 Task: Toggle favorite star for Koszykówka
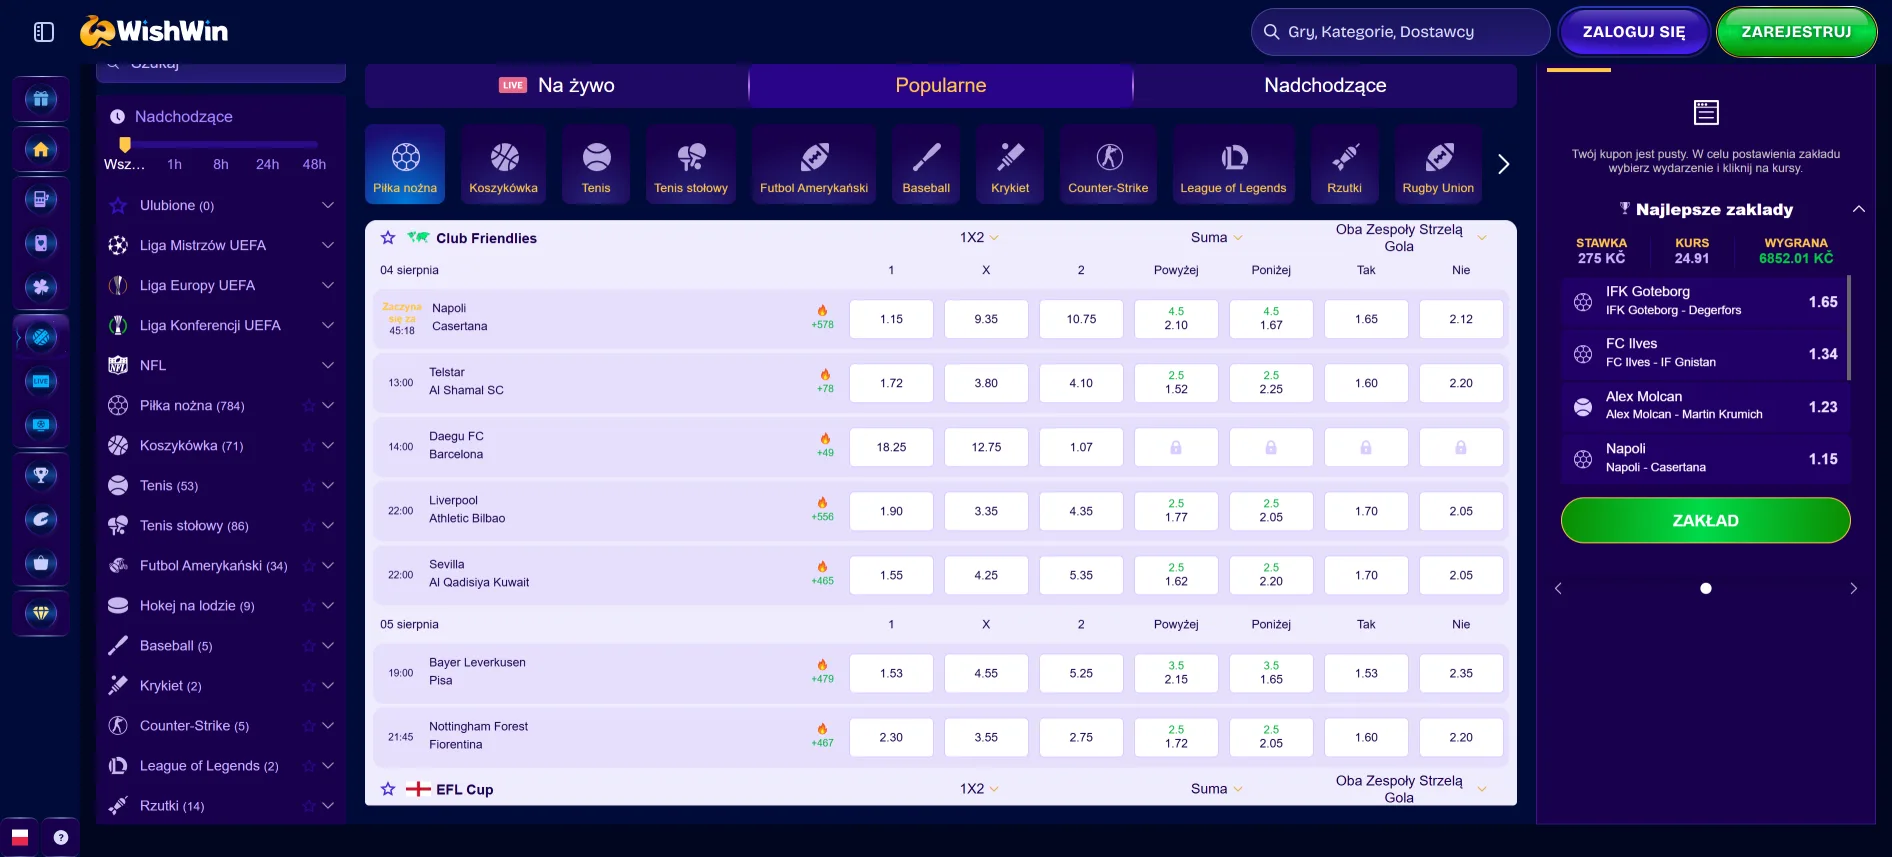309,446
